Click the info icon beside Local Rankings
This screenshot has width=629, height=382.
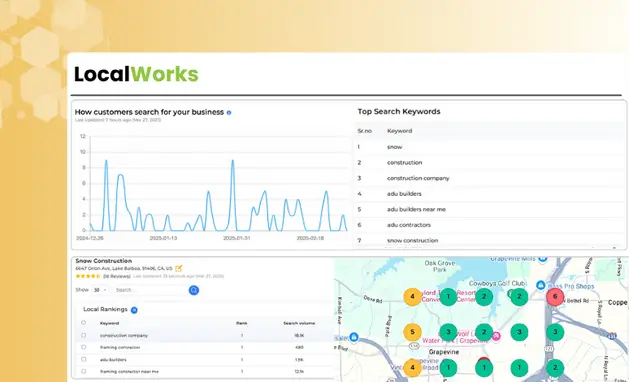(x=134, y=310)
